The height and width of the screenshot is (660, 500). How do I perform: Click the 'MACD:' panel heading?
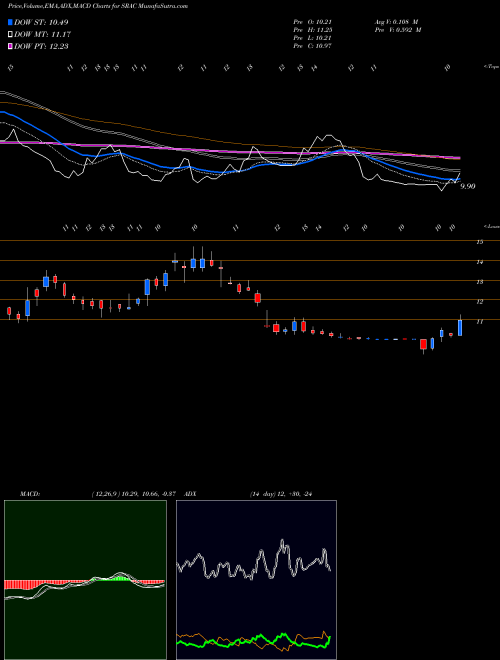30,494
